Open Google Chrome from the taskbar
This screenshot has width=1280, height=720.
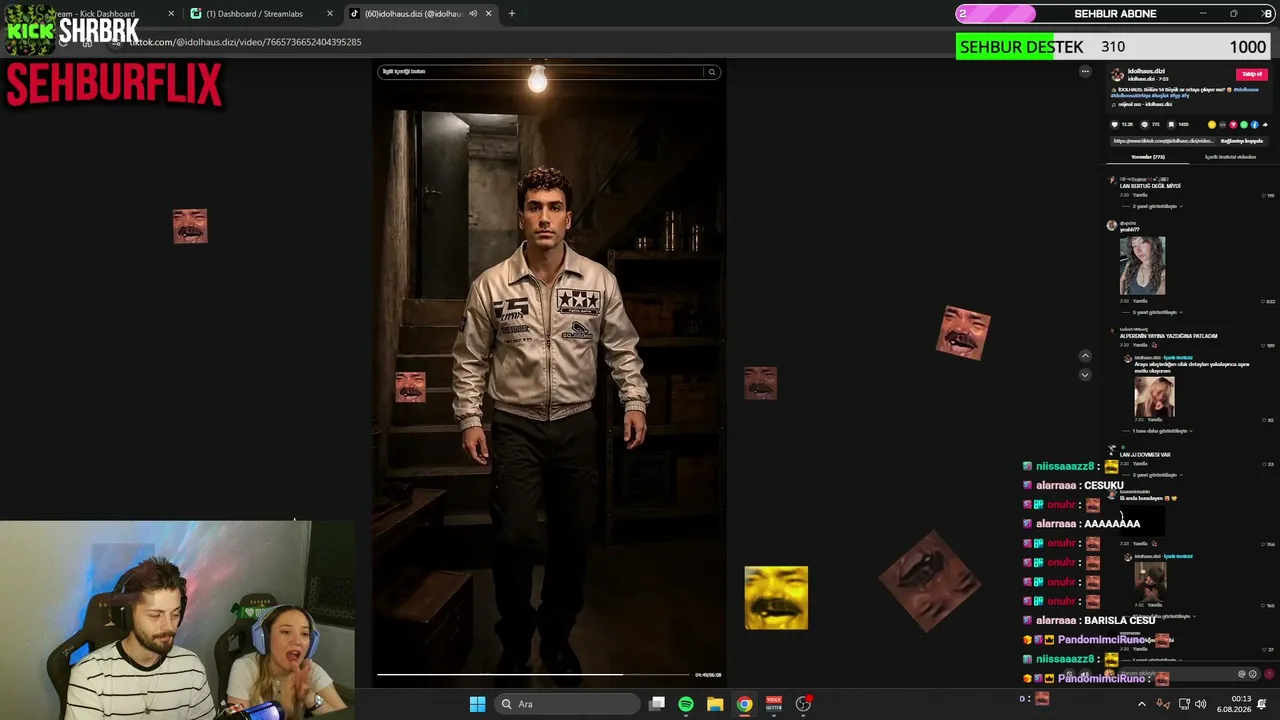pyautogui.click(x=745, y=704)
